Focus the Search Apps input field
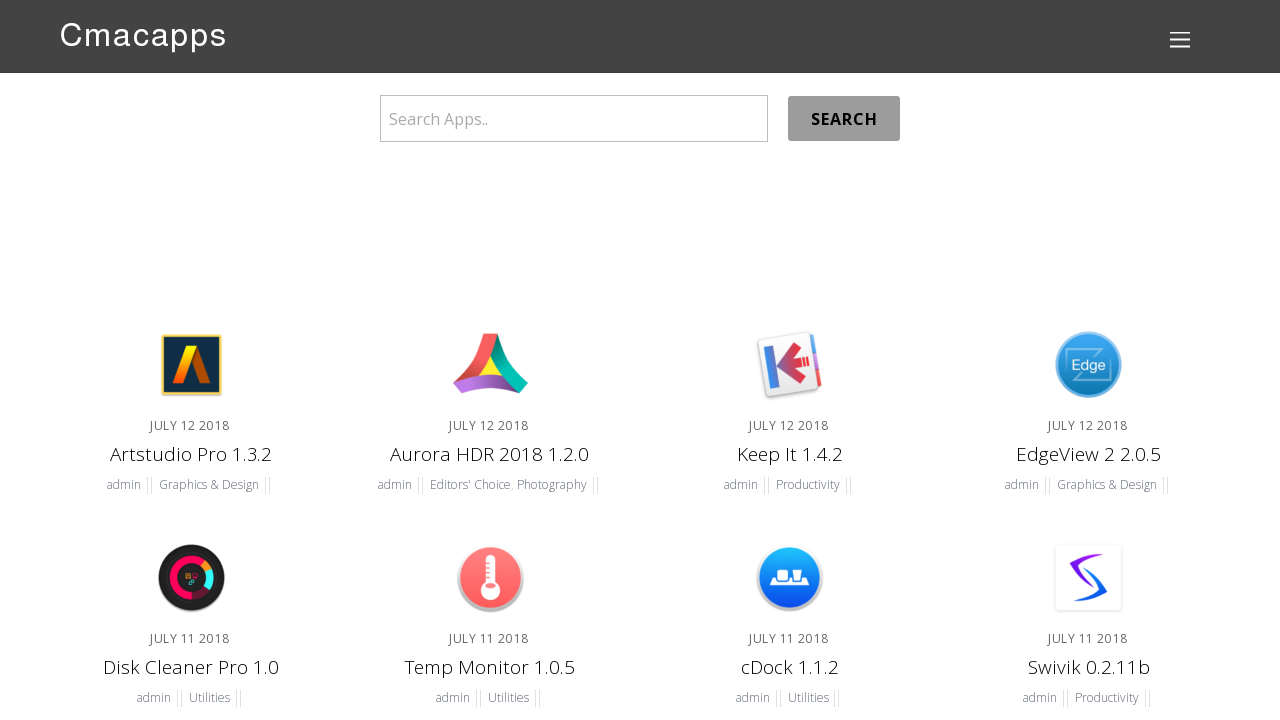The height and width of the screenshot is (720, 1280). (x=574, y=119)
